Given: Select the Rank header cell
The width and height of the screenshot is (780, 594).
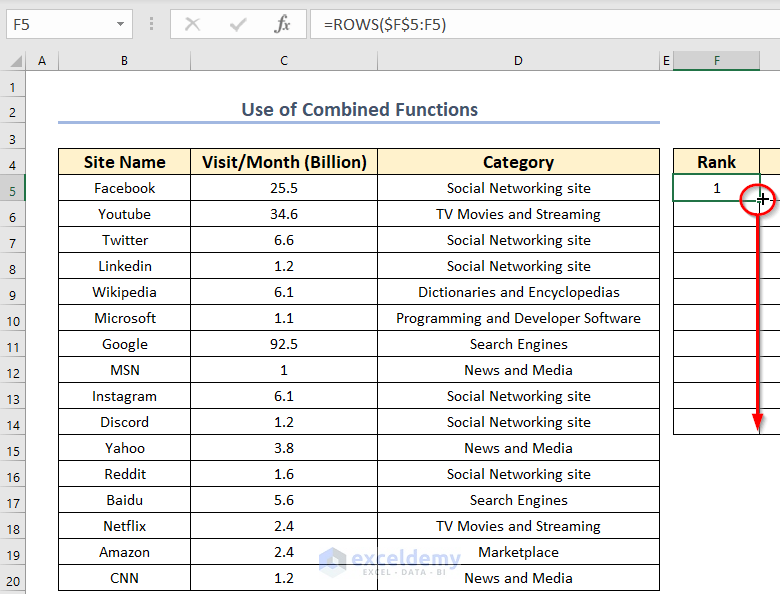Looking at the screenshot, I should coord(716,162).
